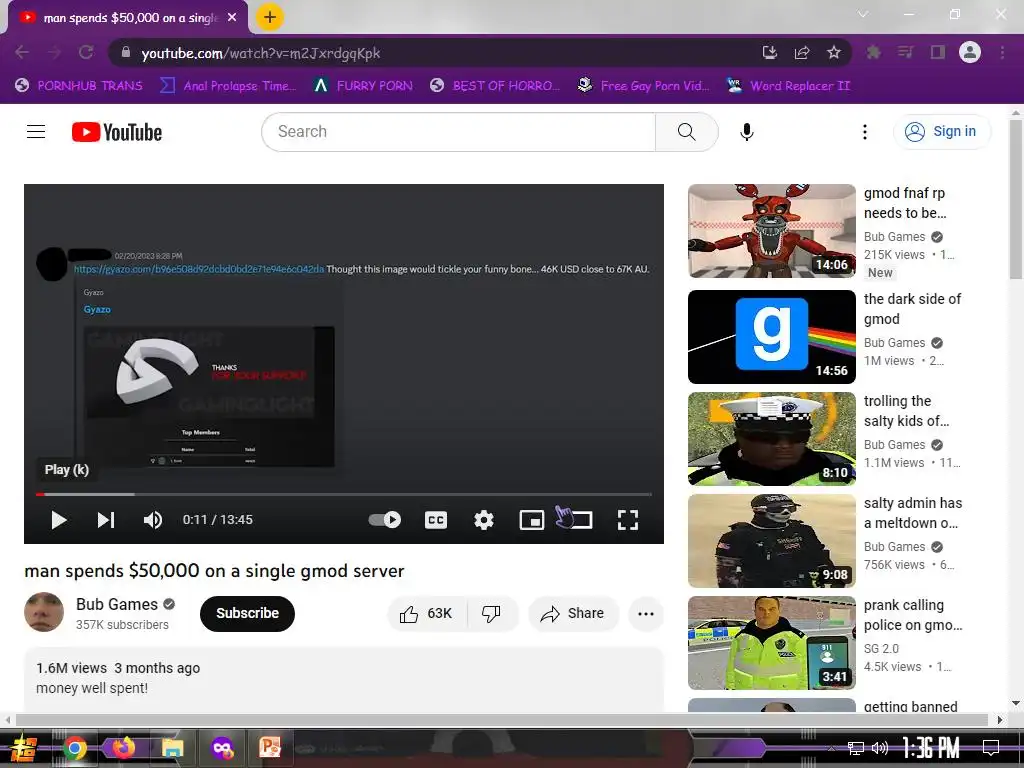The width and height of the screenshot is (1024, 768).
Task: Click the horizontal scrollbar at bottom
Action: tap(502, 720)
